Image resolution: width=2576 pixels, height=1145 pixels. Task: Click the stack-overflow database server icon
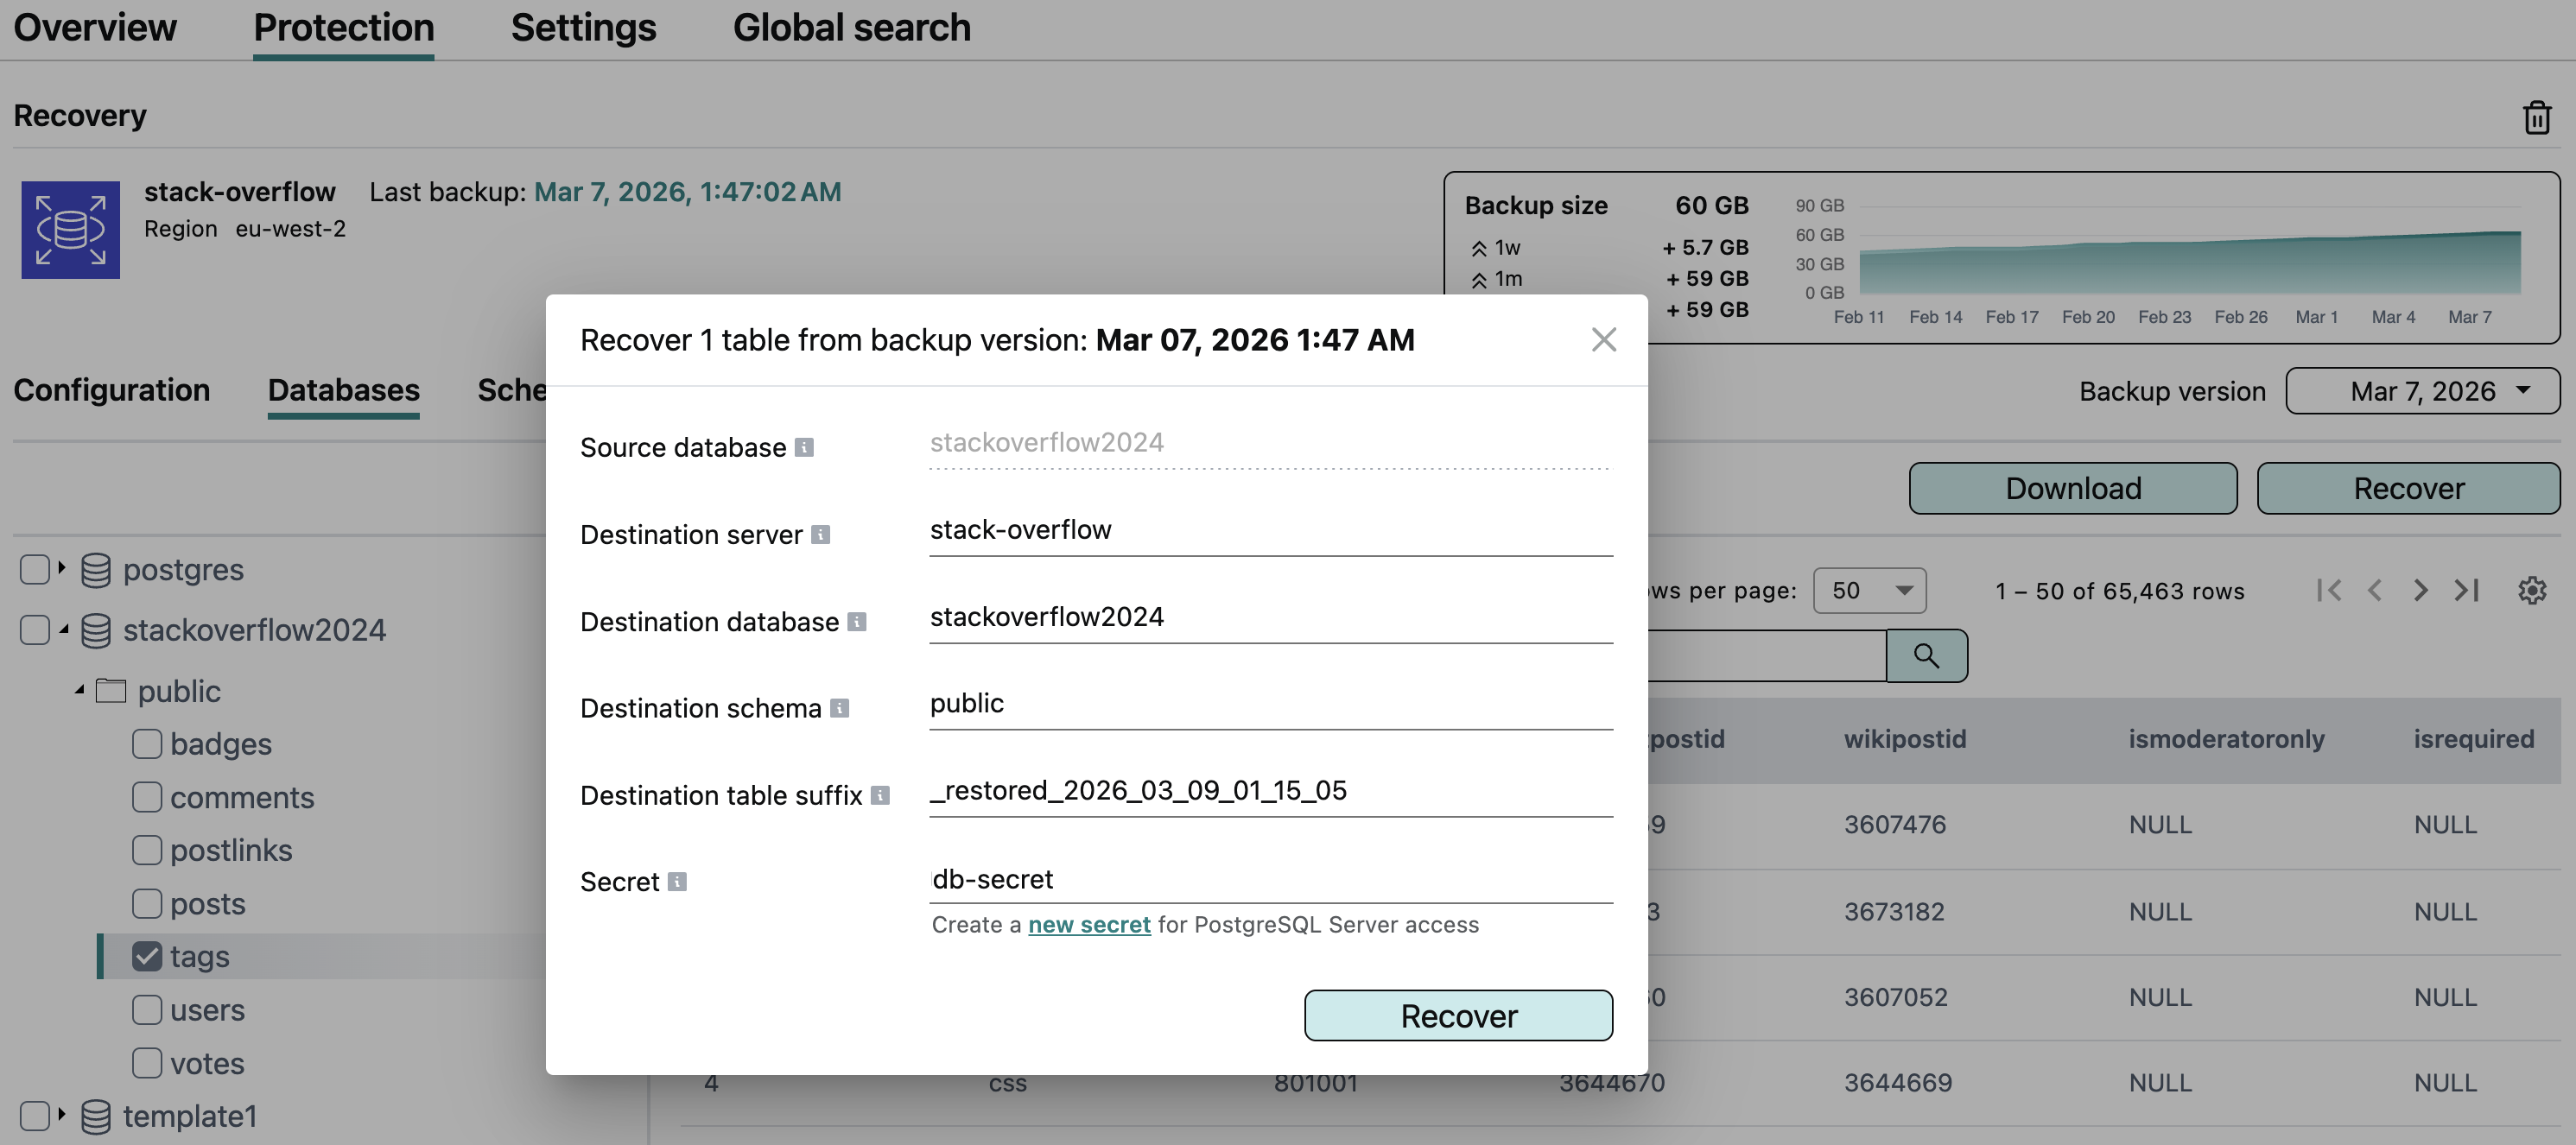click(70, 229)
